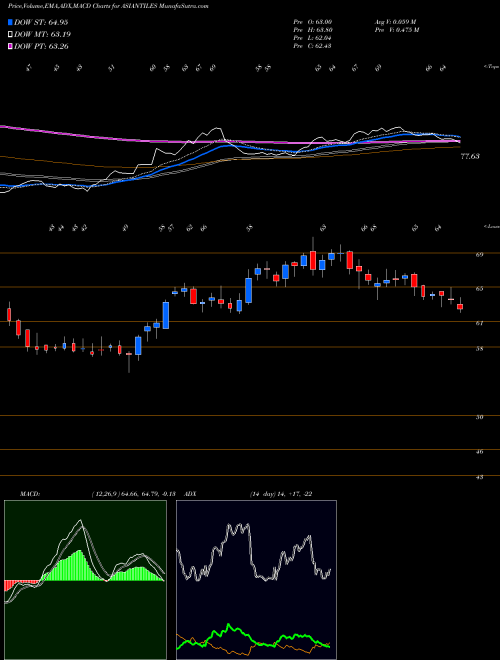The width and height of the screenshot is (500, 660).
Task: Select the 'DOW PT: 63.26' legend label
Action: pos(41,46)
